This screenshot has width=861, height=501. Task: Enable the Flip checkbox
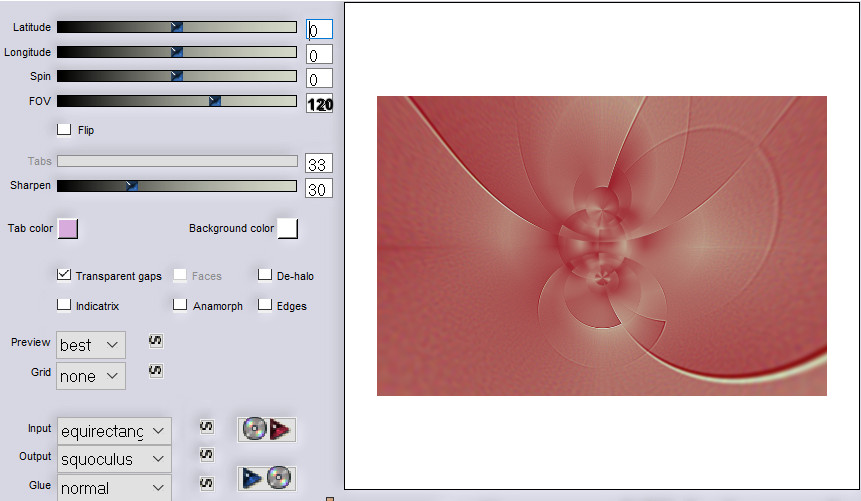pyautogui.click(x=65, y=129)
